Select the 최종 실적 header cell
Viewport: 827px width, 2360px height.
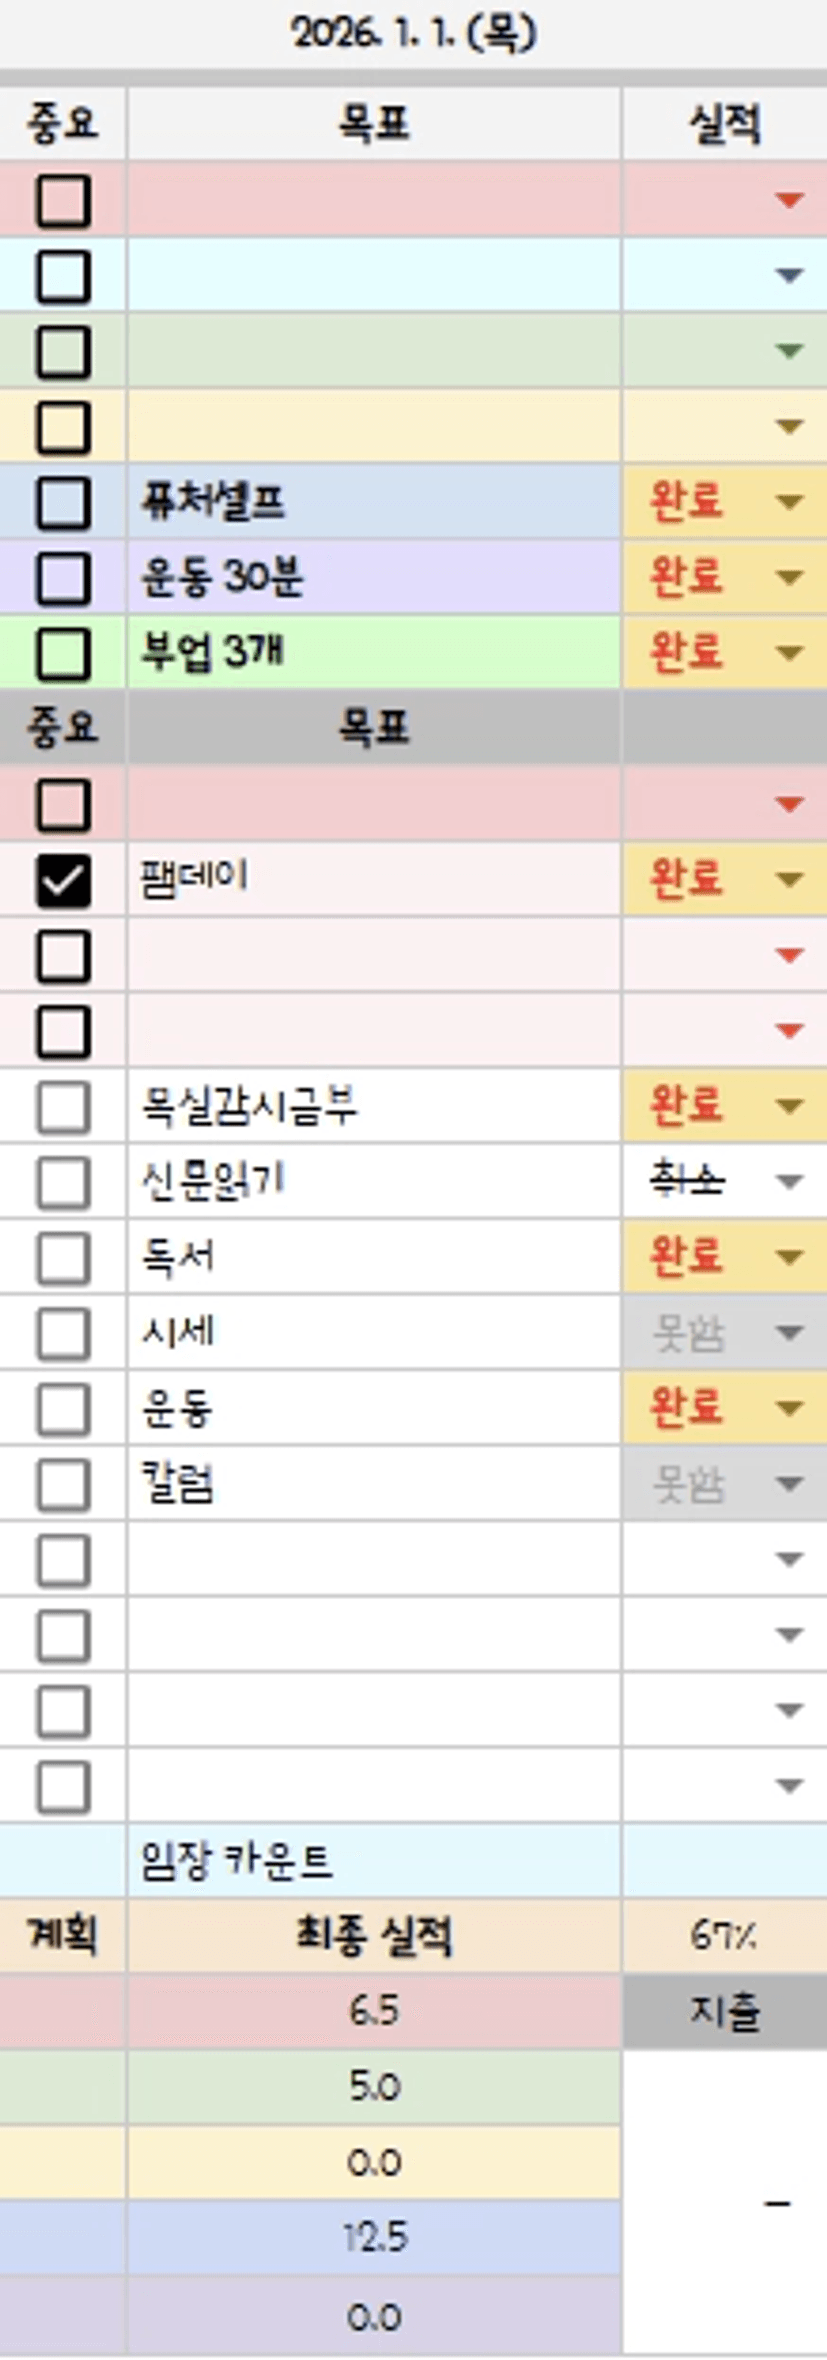(373, 1937)
